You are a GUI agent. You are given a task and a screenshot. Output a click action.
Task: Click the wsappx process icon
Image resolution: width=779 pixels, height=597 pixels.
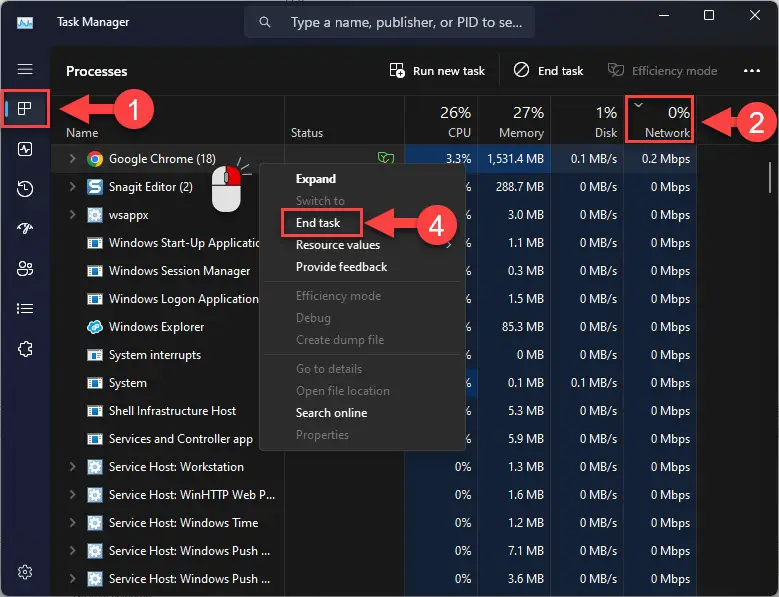point(95,215)
